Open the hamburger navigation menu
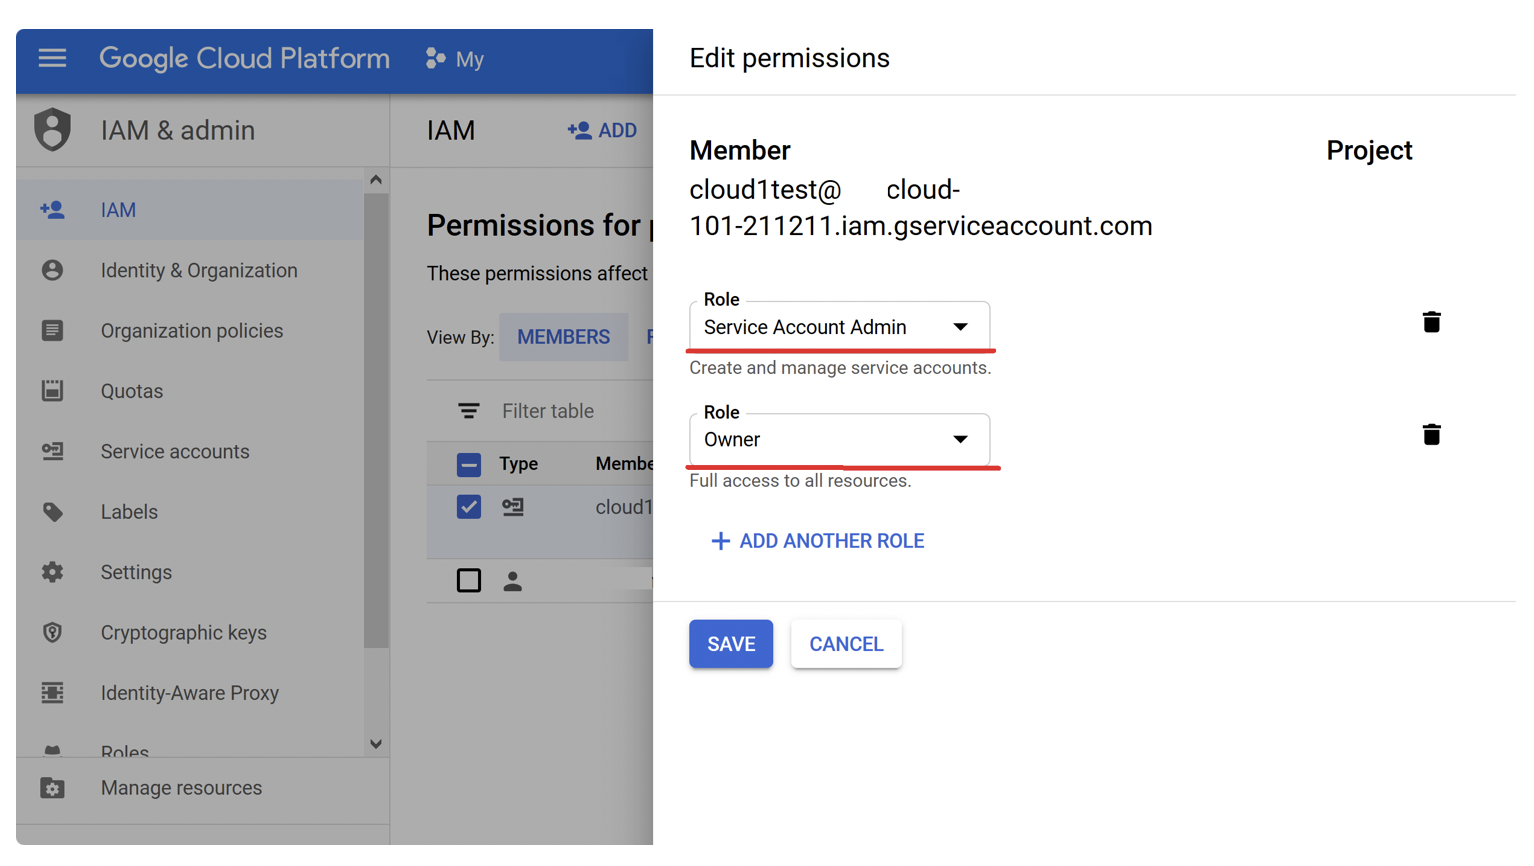This screenshot has height=866, width=1534. tap(52, 59)
